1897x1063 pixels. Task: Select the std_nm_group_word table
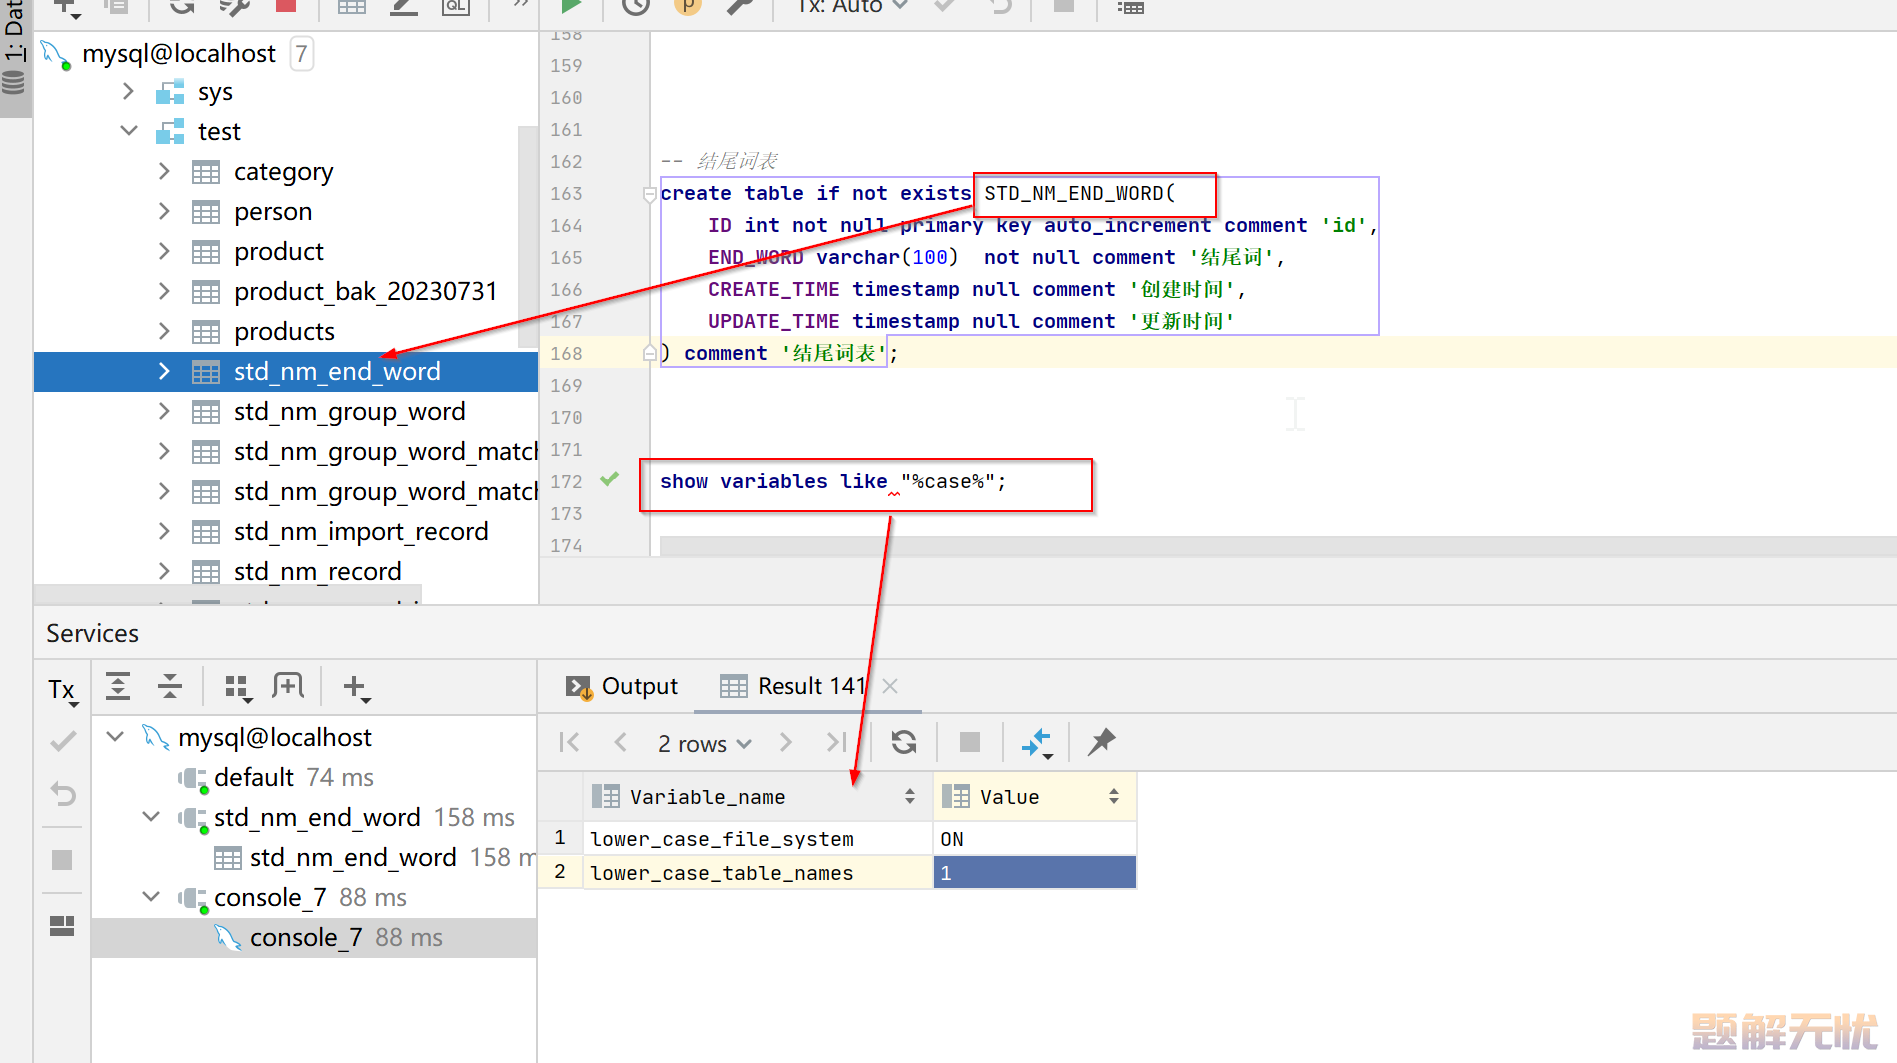pyautogui.click(x=350, y=411)
